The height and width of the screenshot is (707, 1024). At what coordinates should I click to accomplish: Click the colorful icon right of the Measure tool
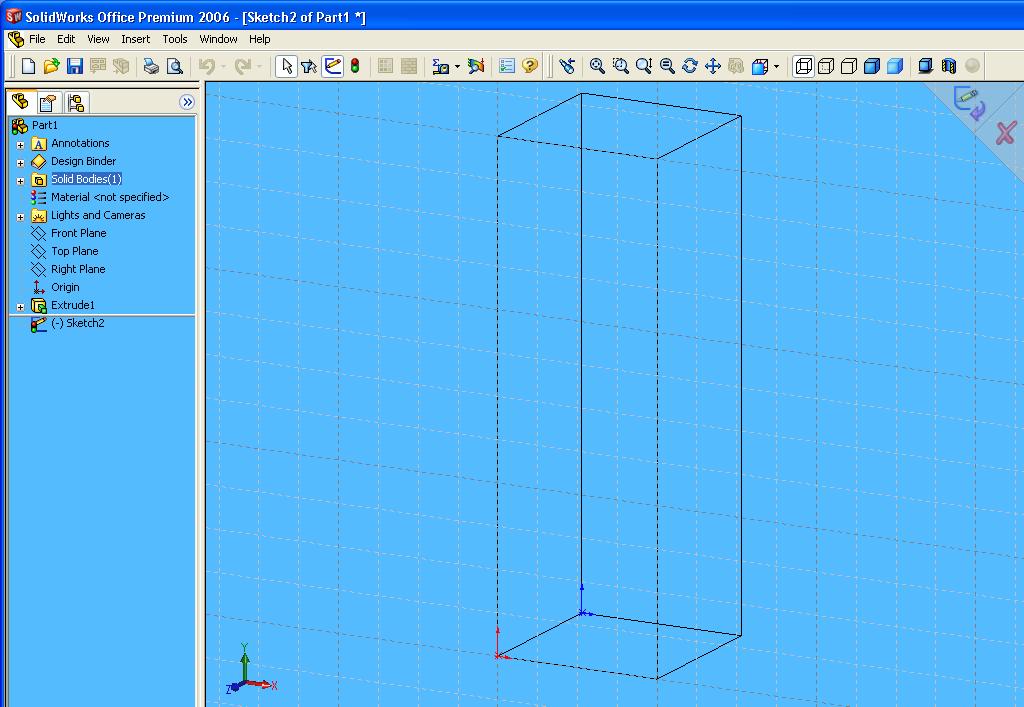(476, 66)
